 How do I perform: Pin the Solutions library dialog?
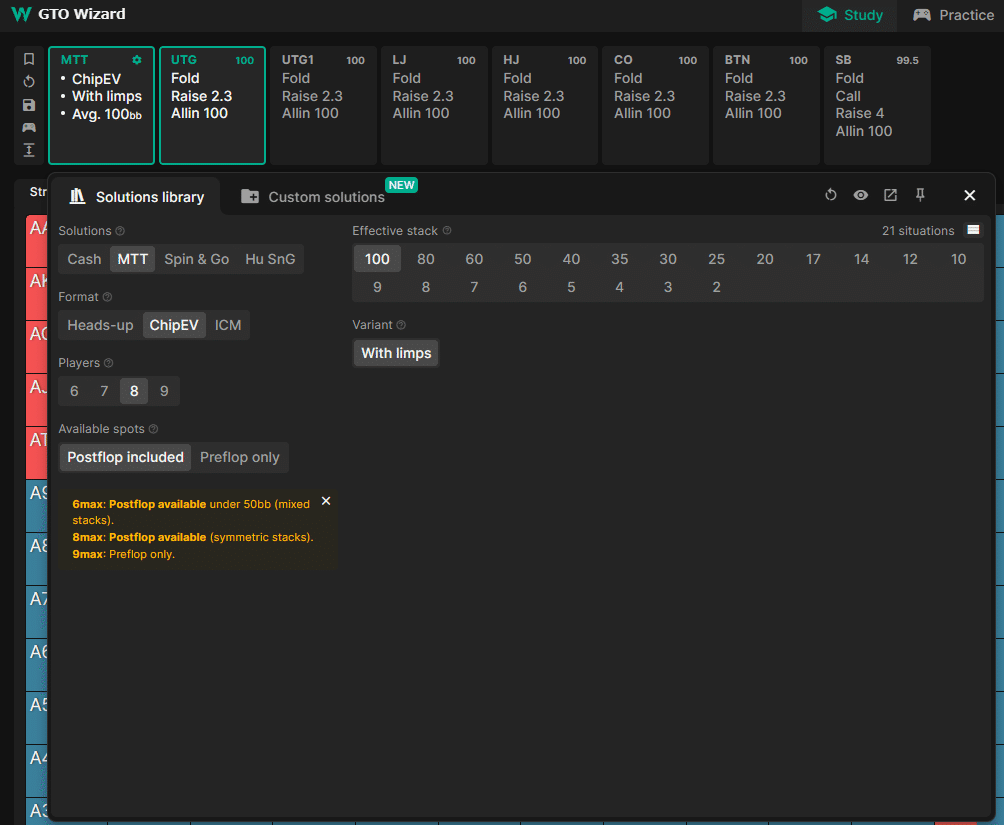(x=920, y=195)
